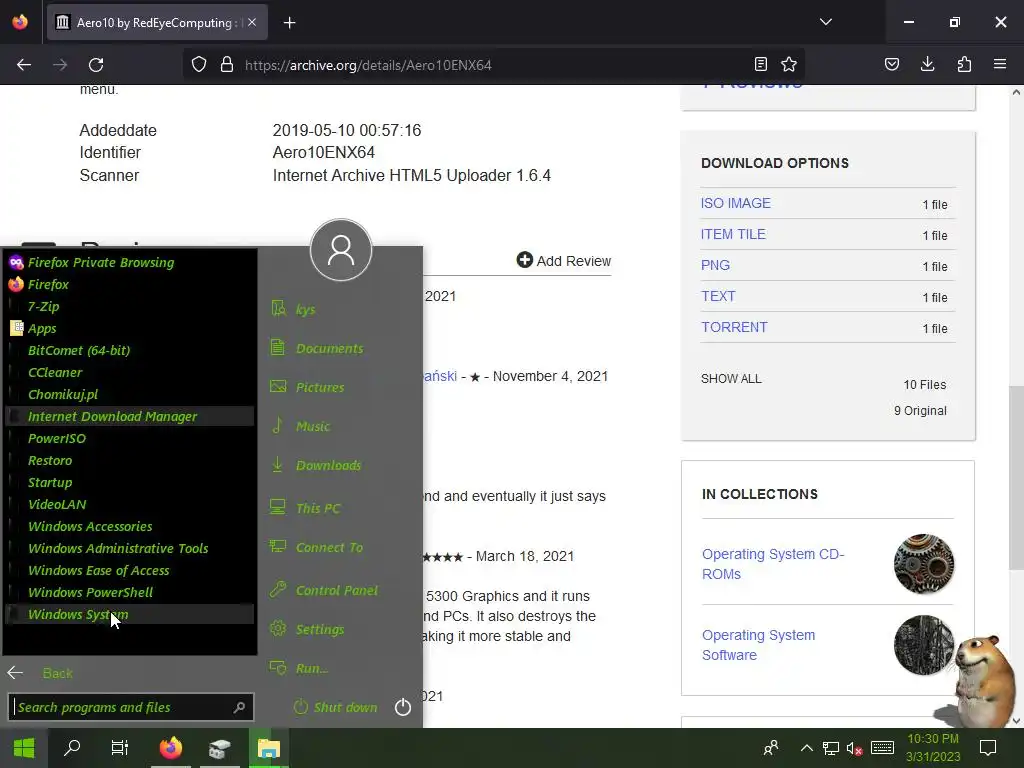This screenshot has width=1024, height=768.
Task: Expand the Apps folder in start menu
Action: [129, 328]
